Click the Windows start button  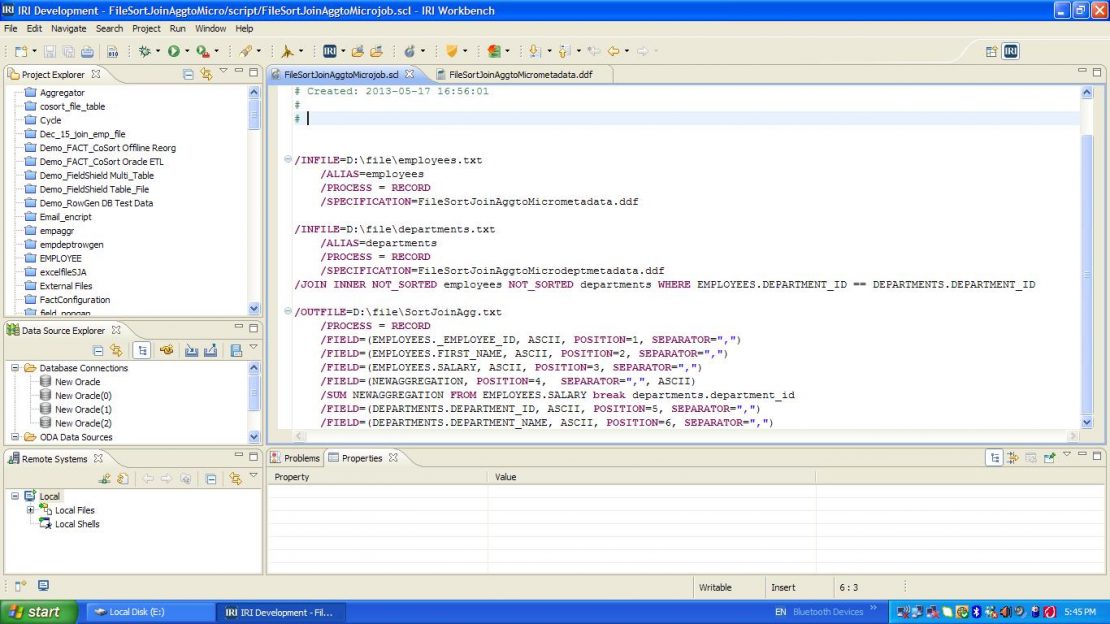coord(39,612)
